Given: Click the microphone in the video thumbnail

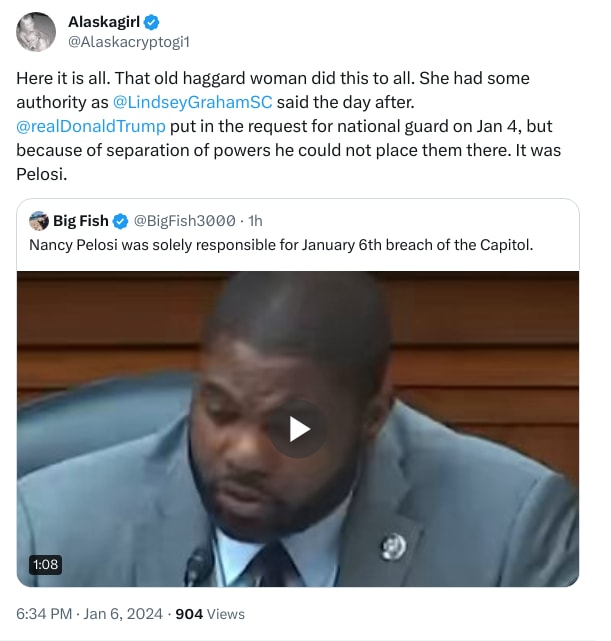Looking at the screenshot, I should click(x=197, y=566).
